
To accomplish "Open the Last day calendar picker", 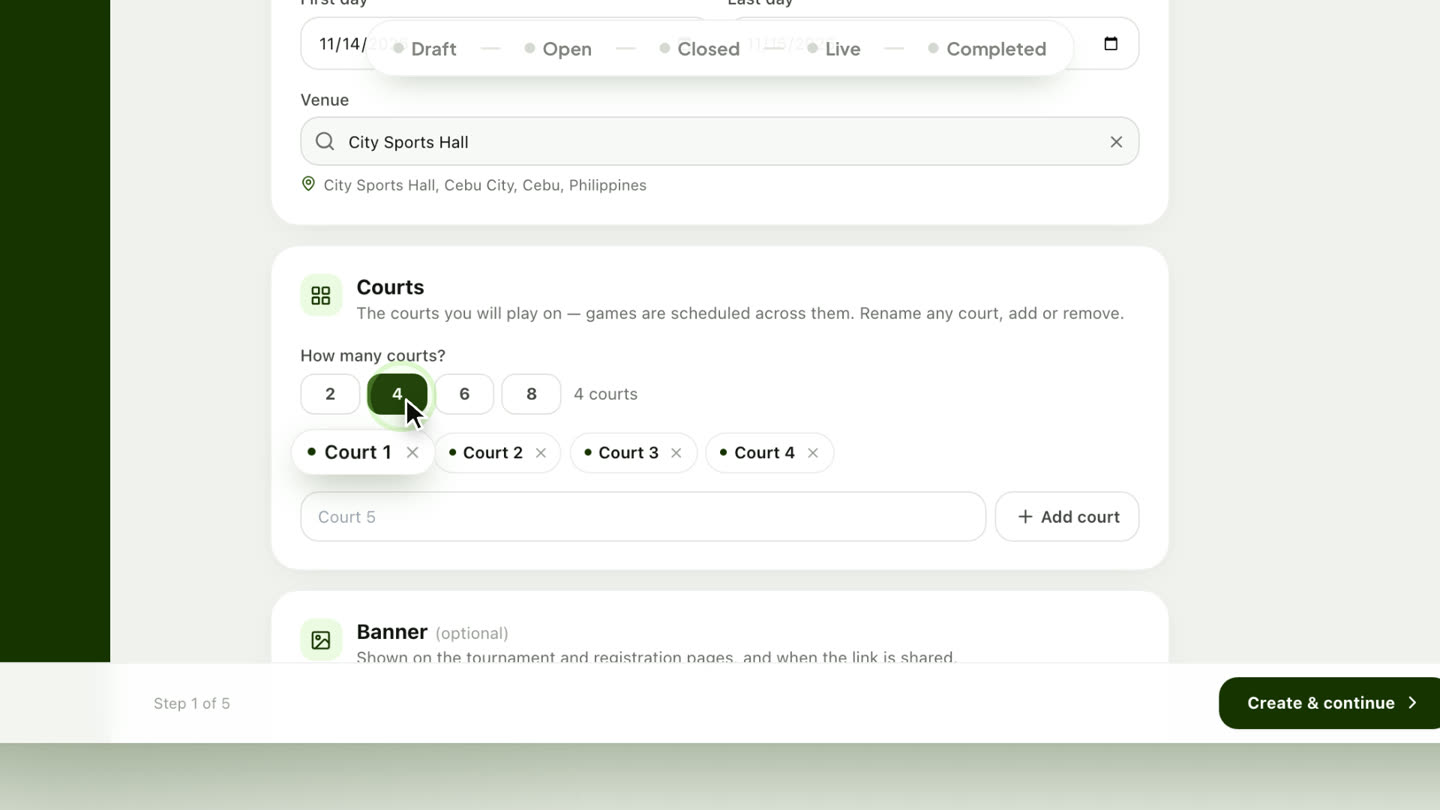I will click(1111, 43).
